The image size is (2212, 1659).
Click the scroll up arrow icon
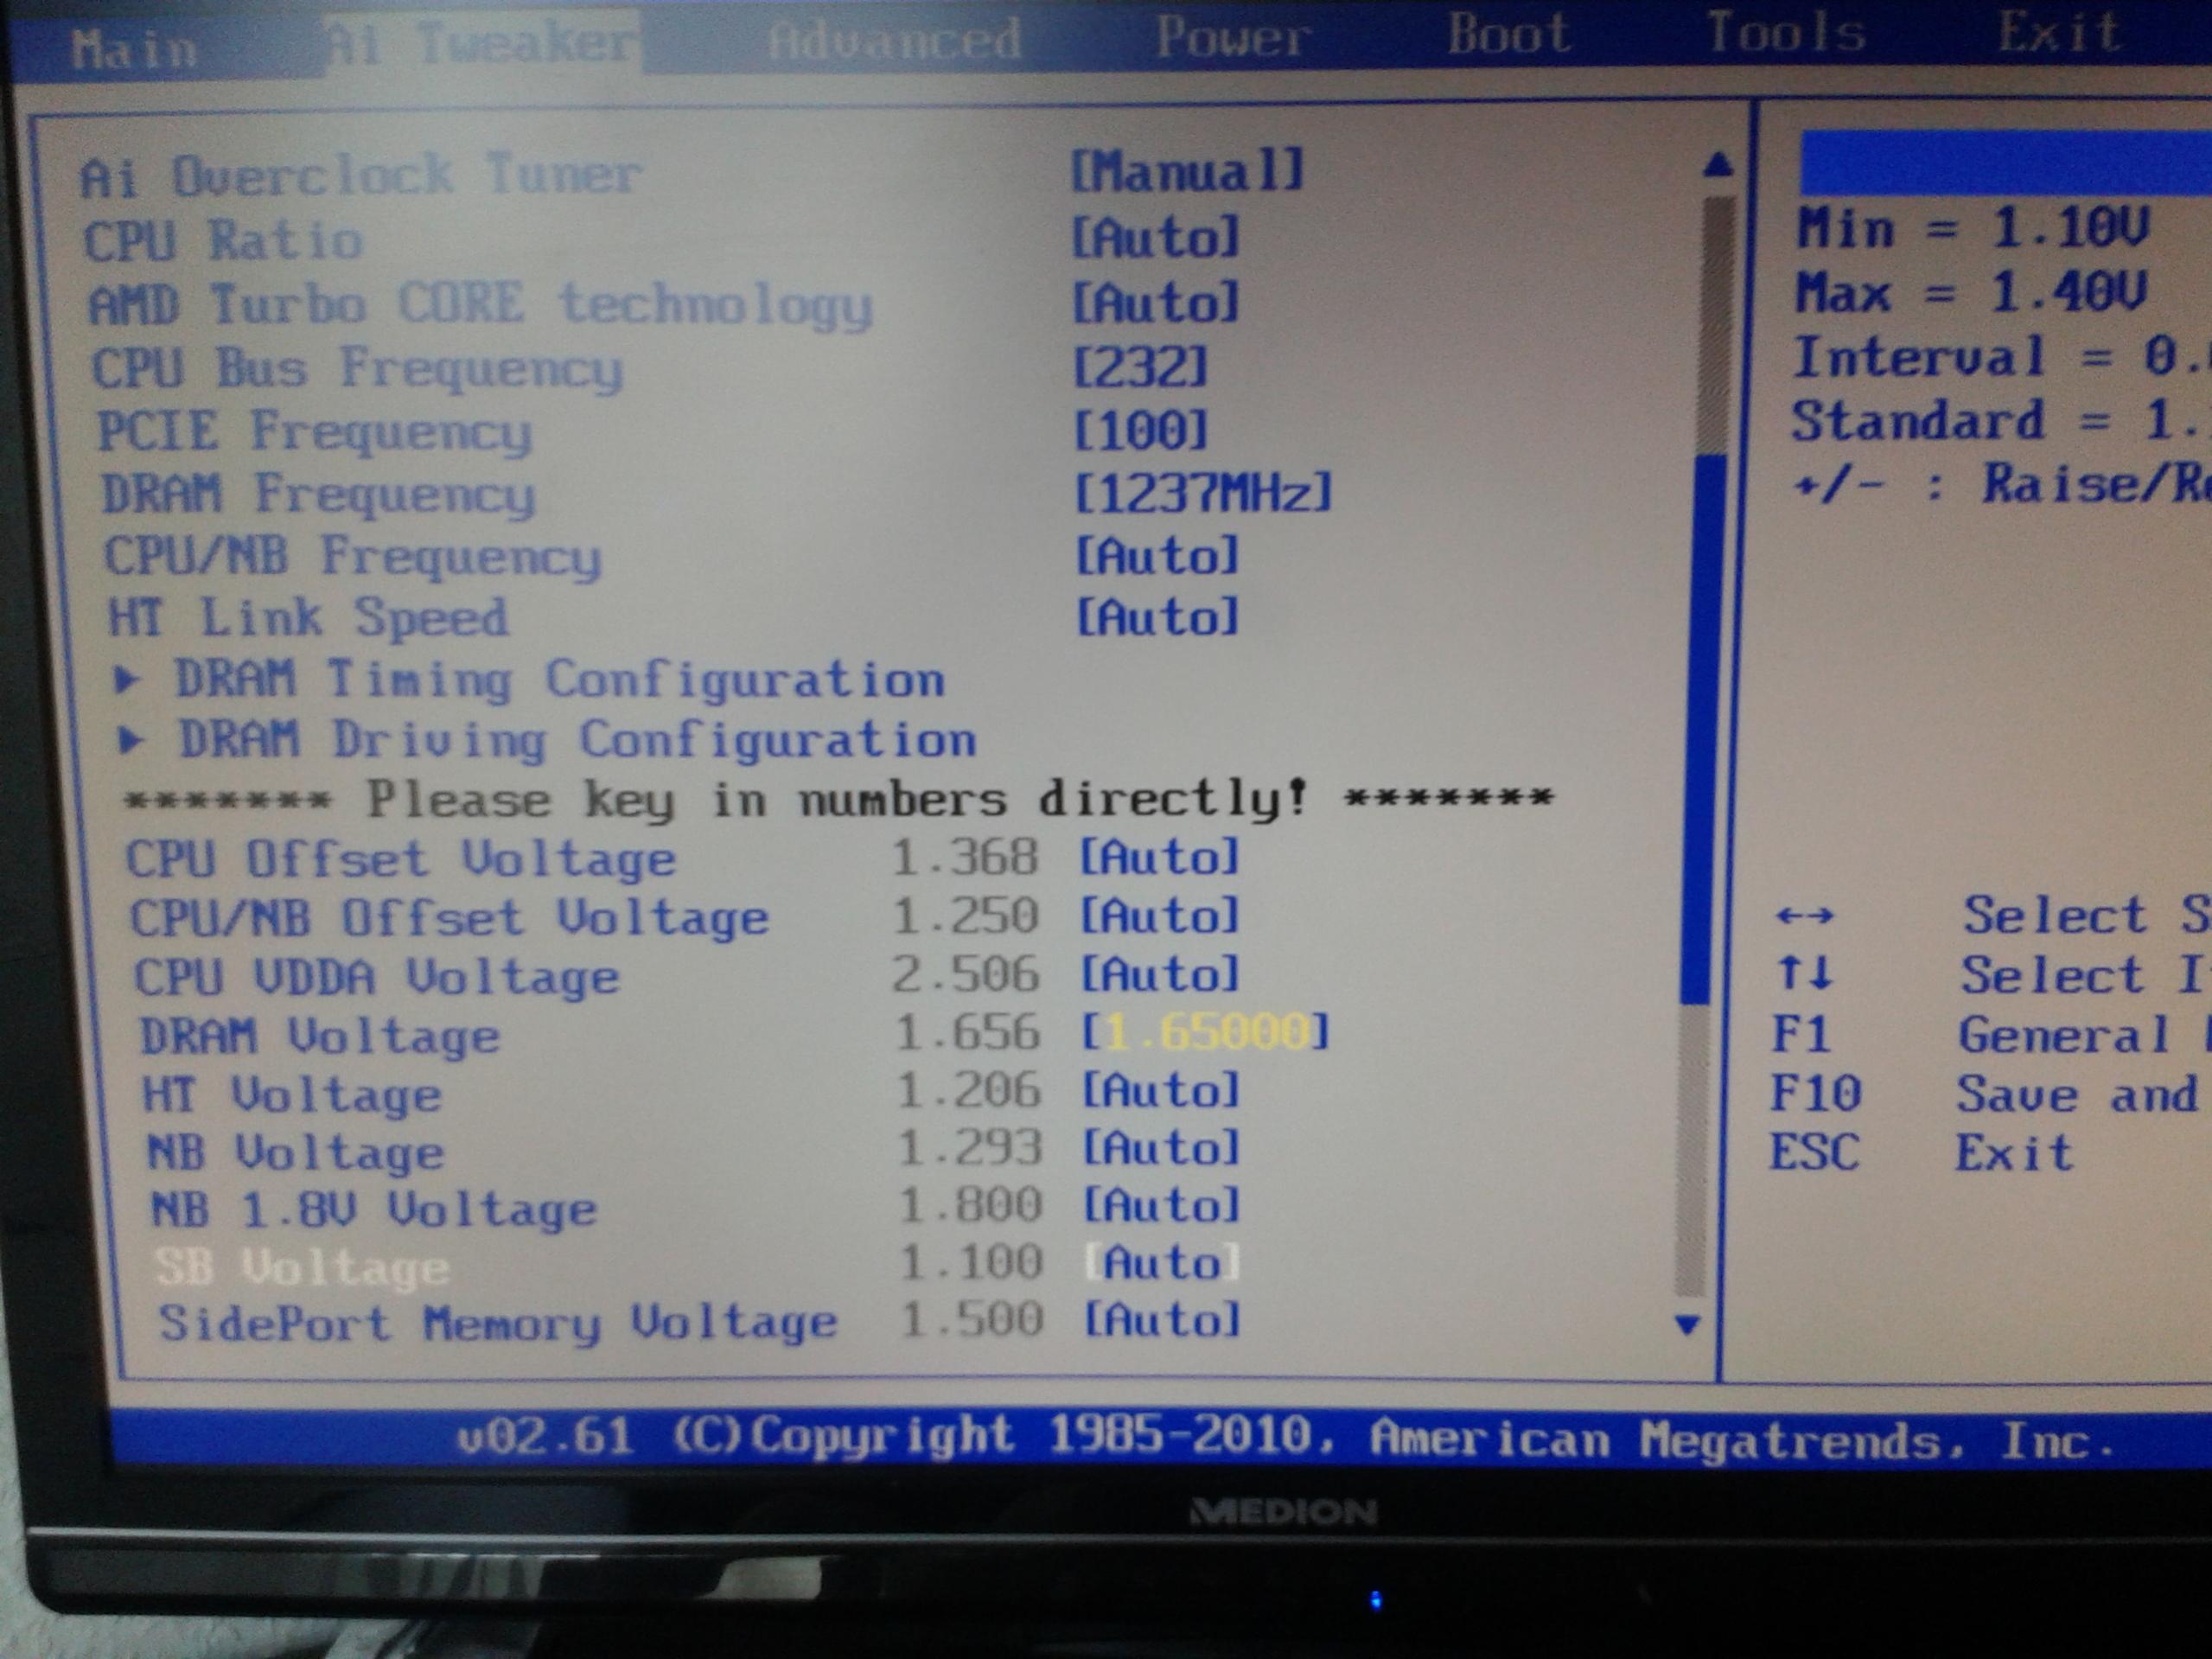pos(1718,164)
